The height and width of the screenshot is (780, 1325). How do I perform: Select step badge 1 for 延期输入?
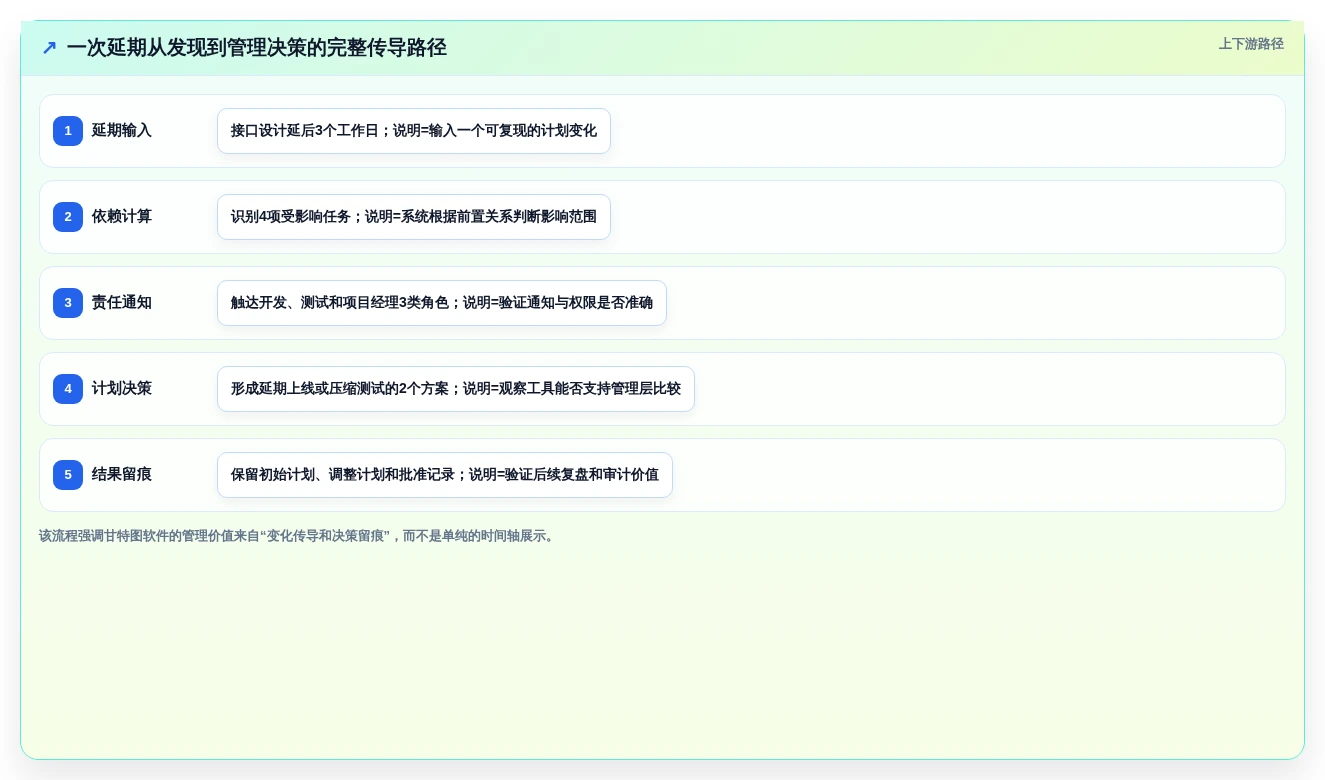[68, 131]
